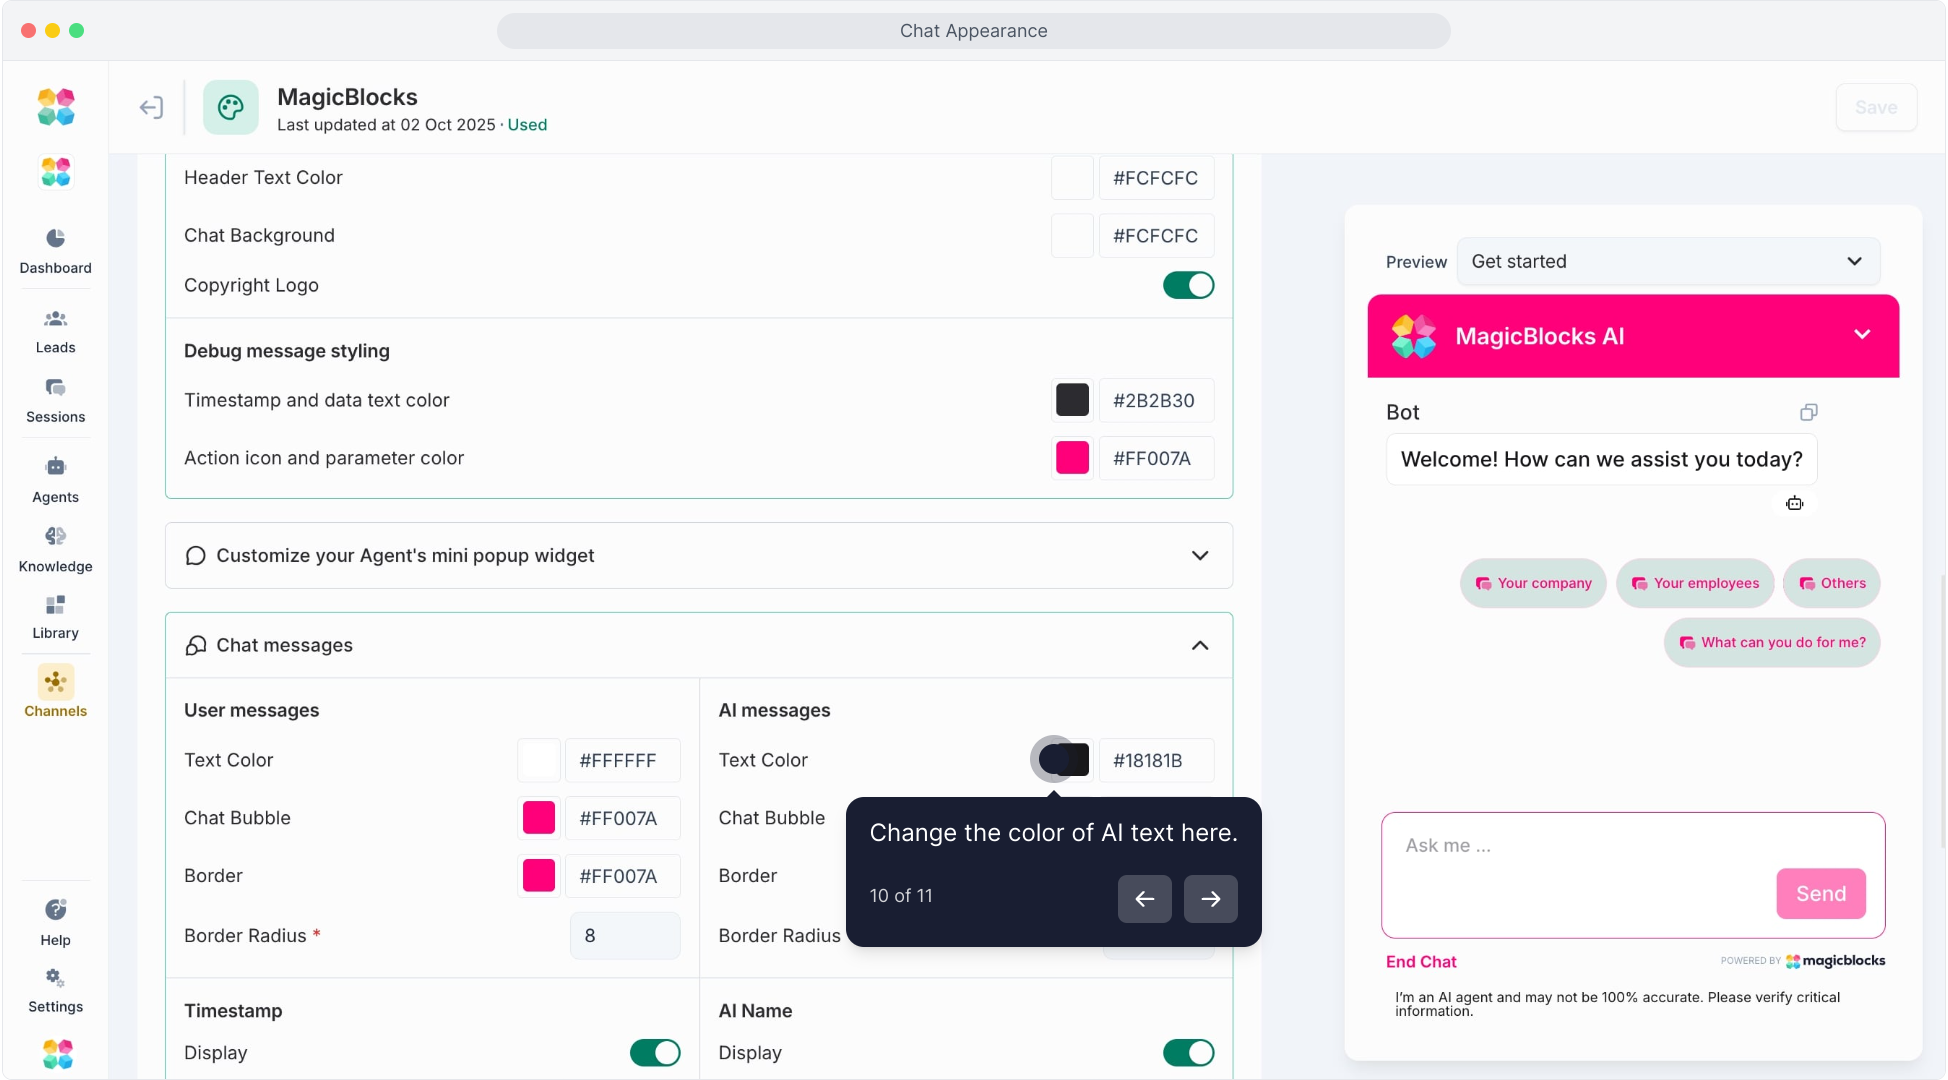Select the Library sidebar item
Viewport: 1948px width, 1080px height.
55,606
